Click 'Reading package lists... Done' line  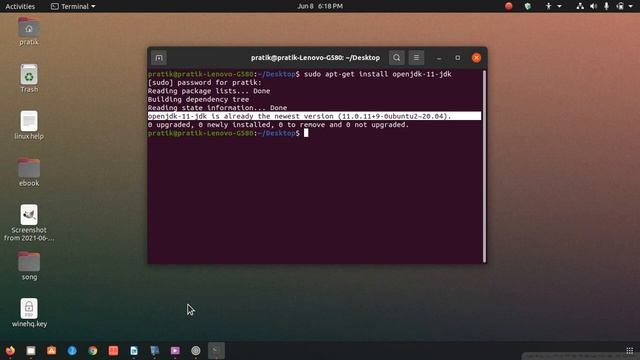tap(209, 91)
